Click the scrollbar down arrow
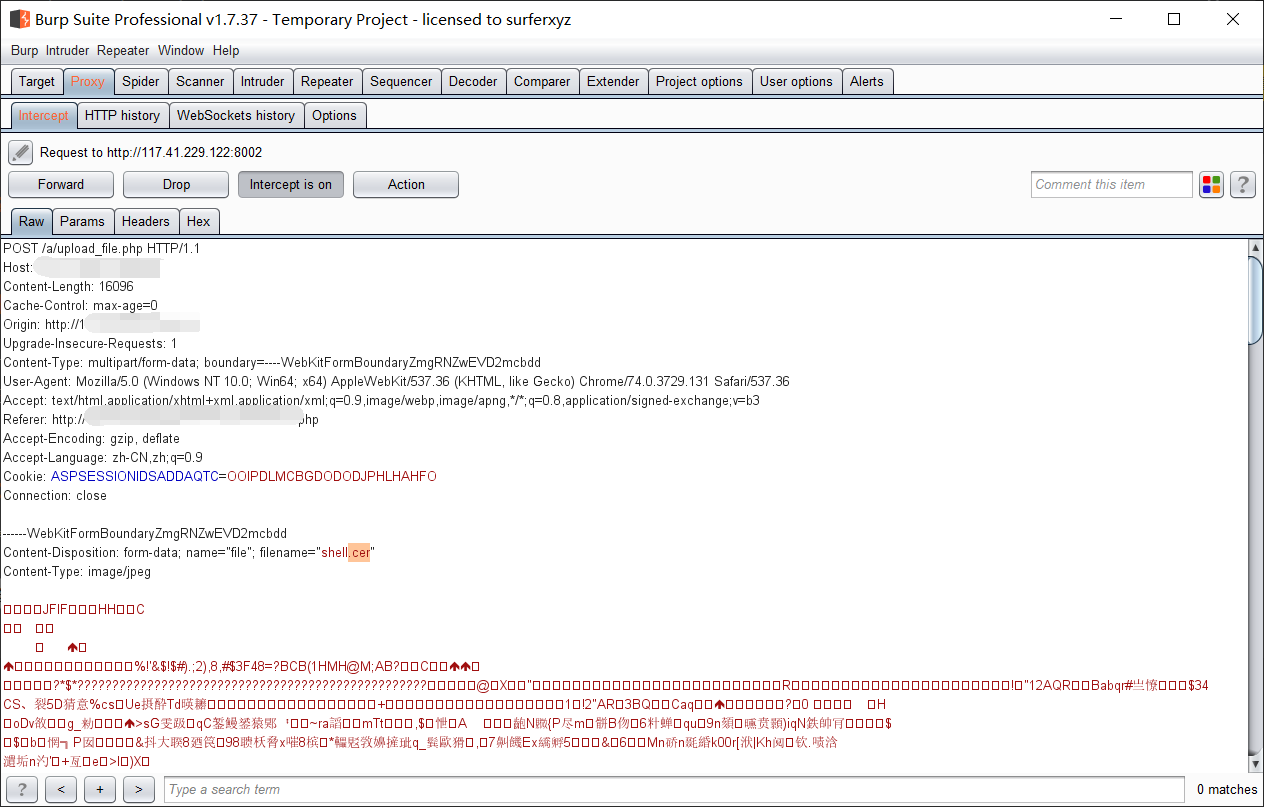 coord(1256,763)
